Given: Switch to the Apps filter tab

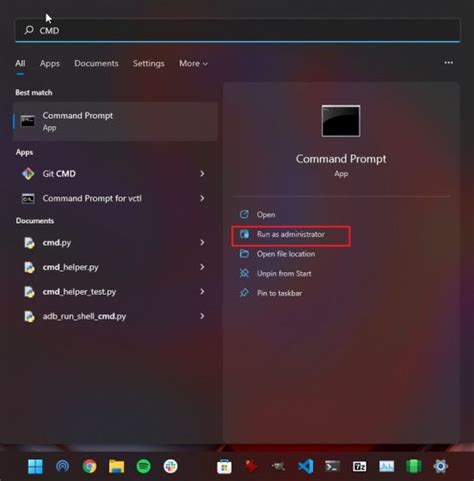Looking at the screenshot, I should click(50, 63).
